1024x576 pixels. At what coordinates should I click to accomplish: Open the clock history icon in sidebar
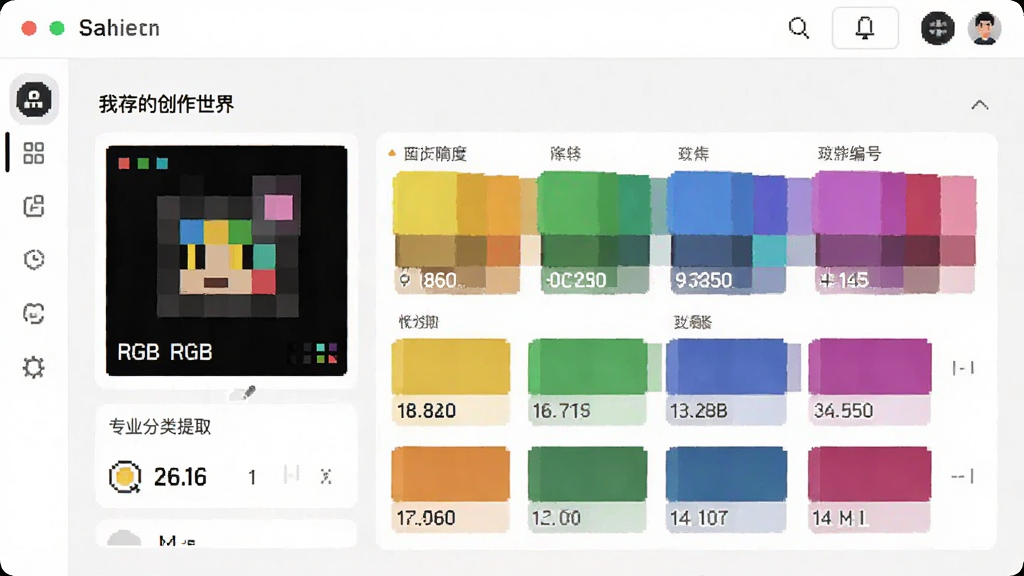click(x=33, y=260)
